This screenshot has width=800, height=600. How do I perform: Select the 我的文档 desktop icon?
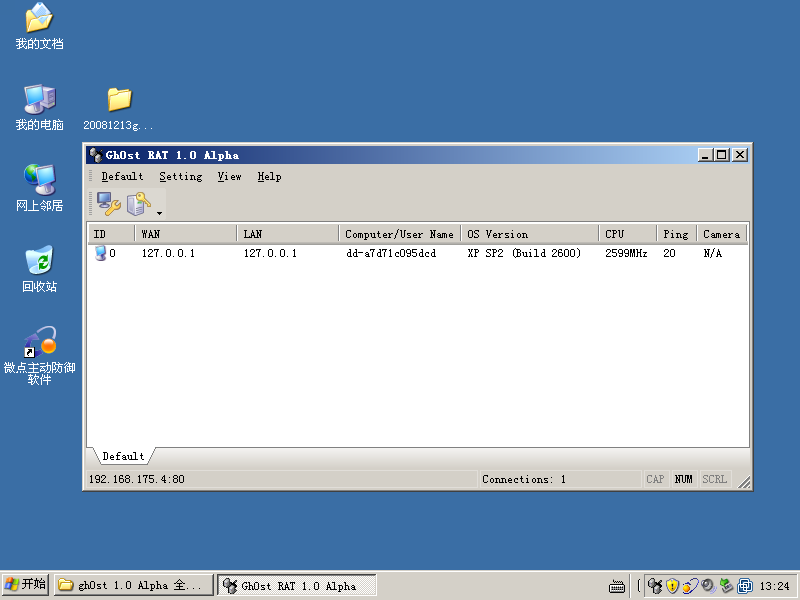click(x=39, y=27)
